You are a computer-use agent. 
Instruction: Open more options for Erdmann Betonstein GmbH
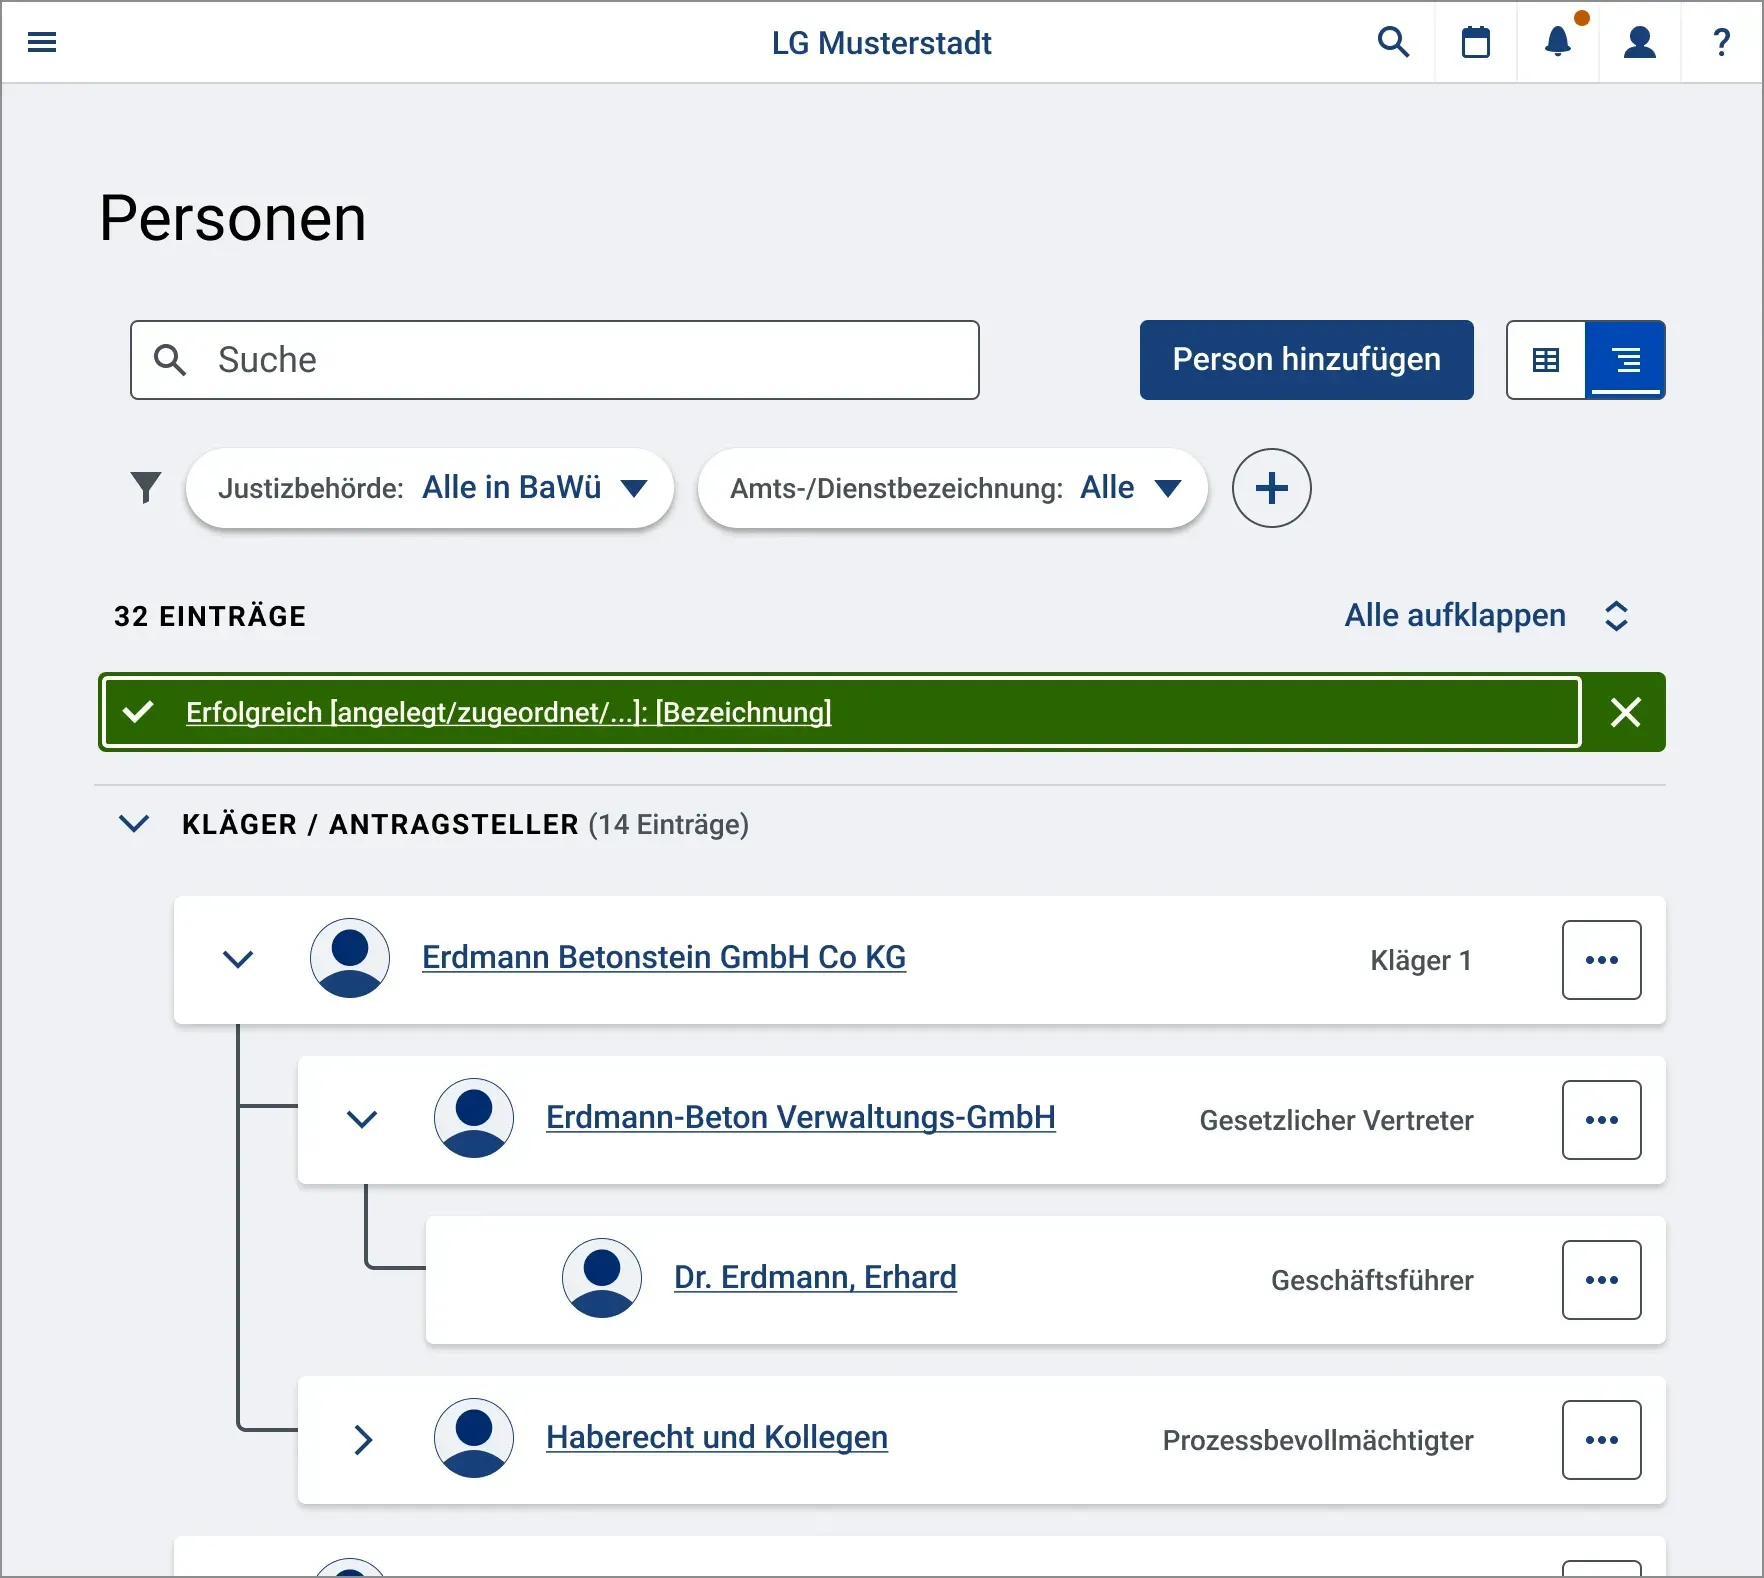click(x=1601, y=960)
